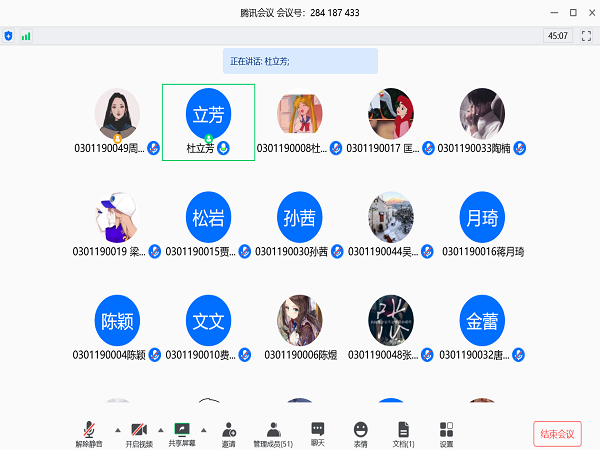The image size is (600, 450).
Task: Open the emoji reactions (表情) icon
Action: tap(360, 428)
